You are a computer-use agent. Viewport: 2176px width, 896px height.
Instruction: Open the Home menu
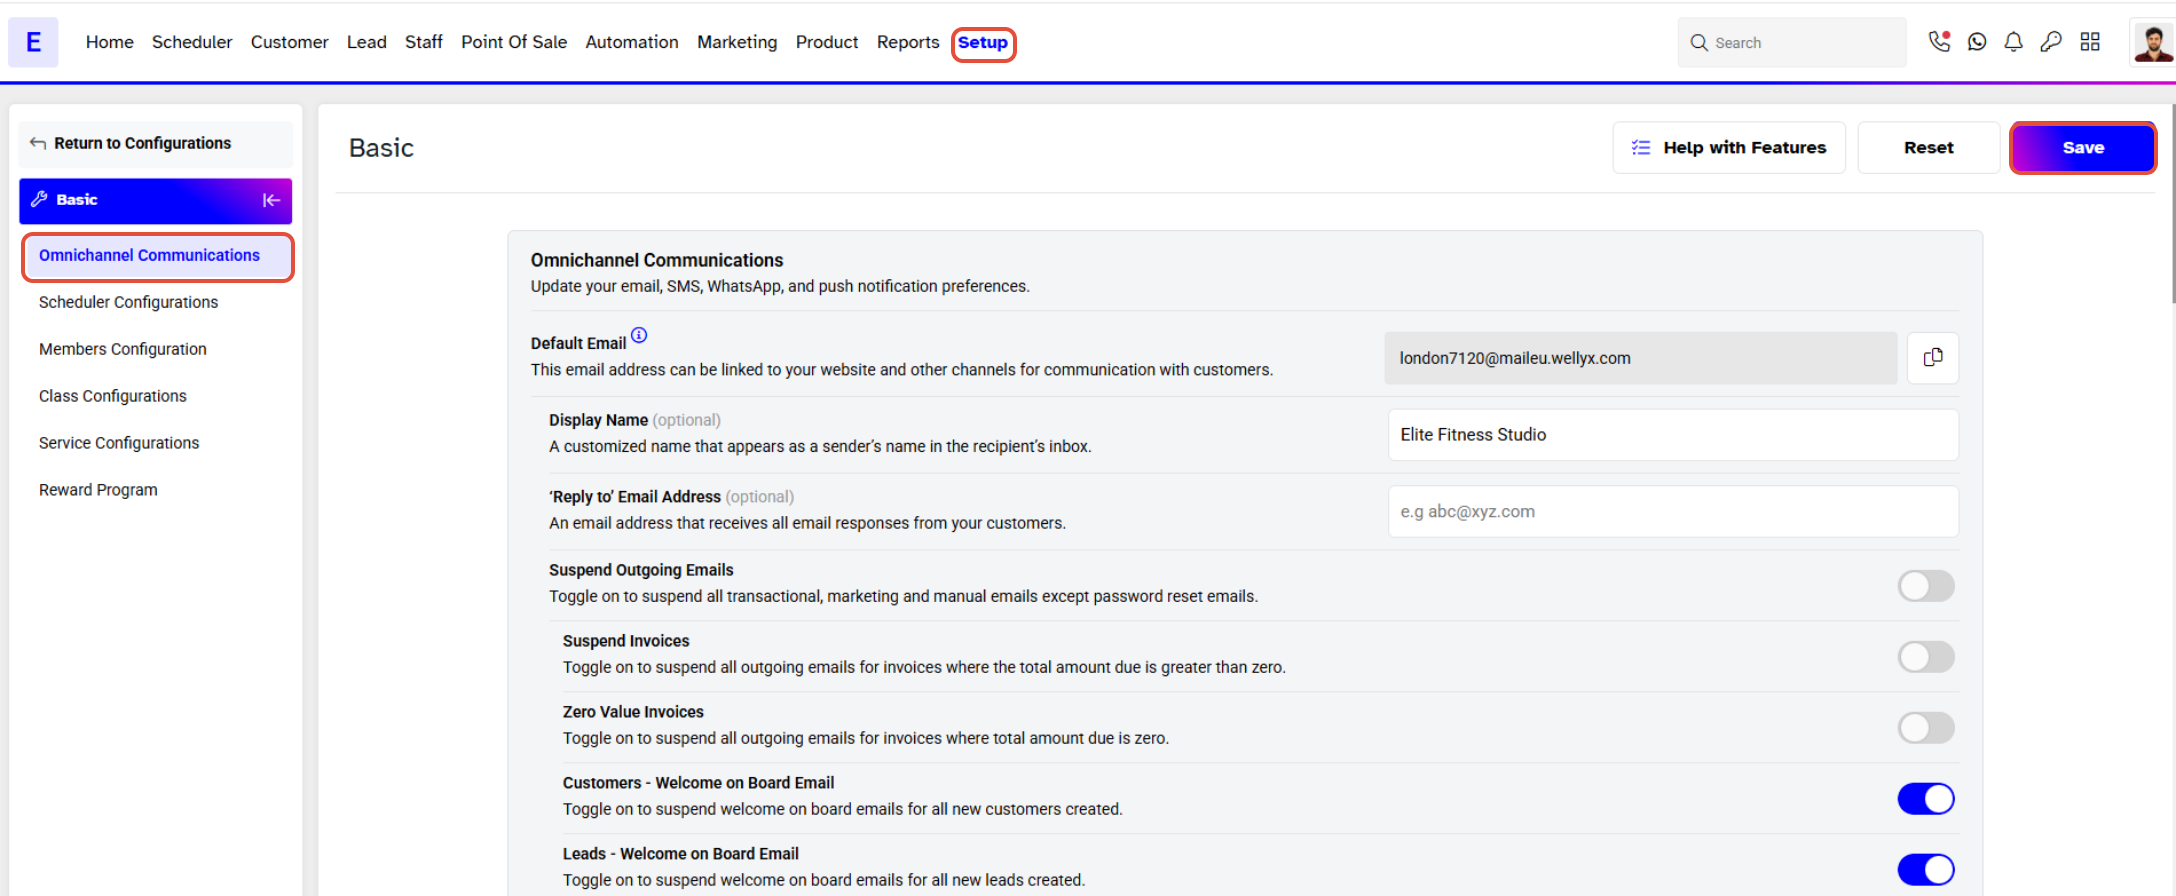(110, 42)
